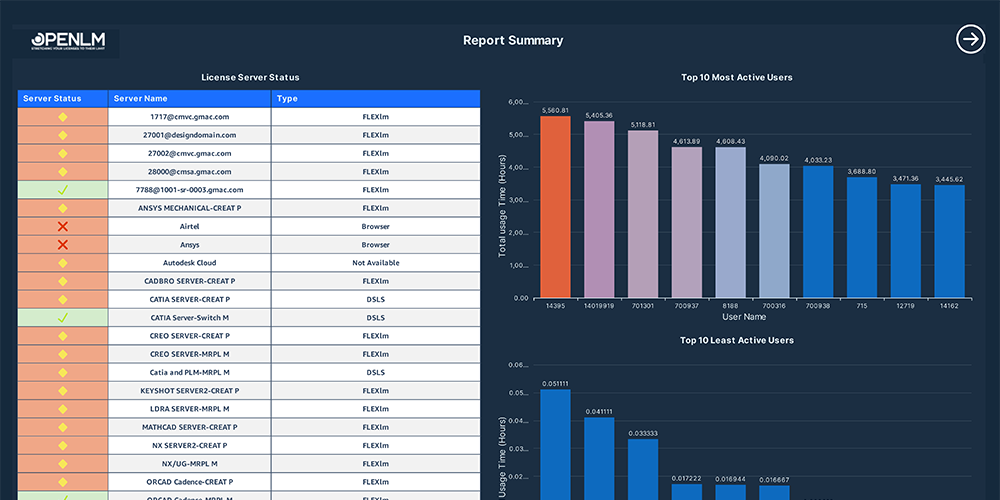
Task: Select the KEYSHOT SERVER2-CREAT P row
Action: pos(249,390)
